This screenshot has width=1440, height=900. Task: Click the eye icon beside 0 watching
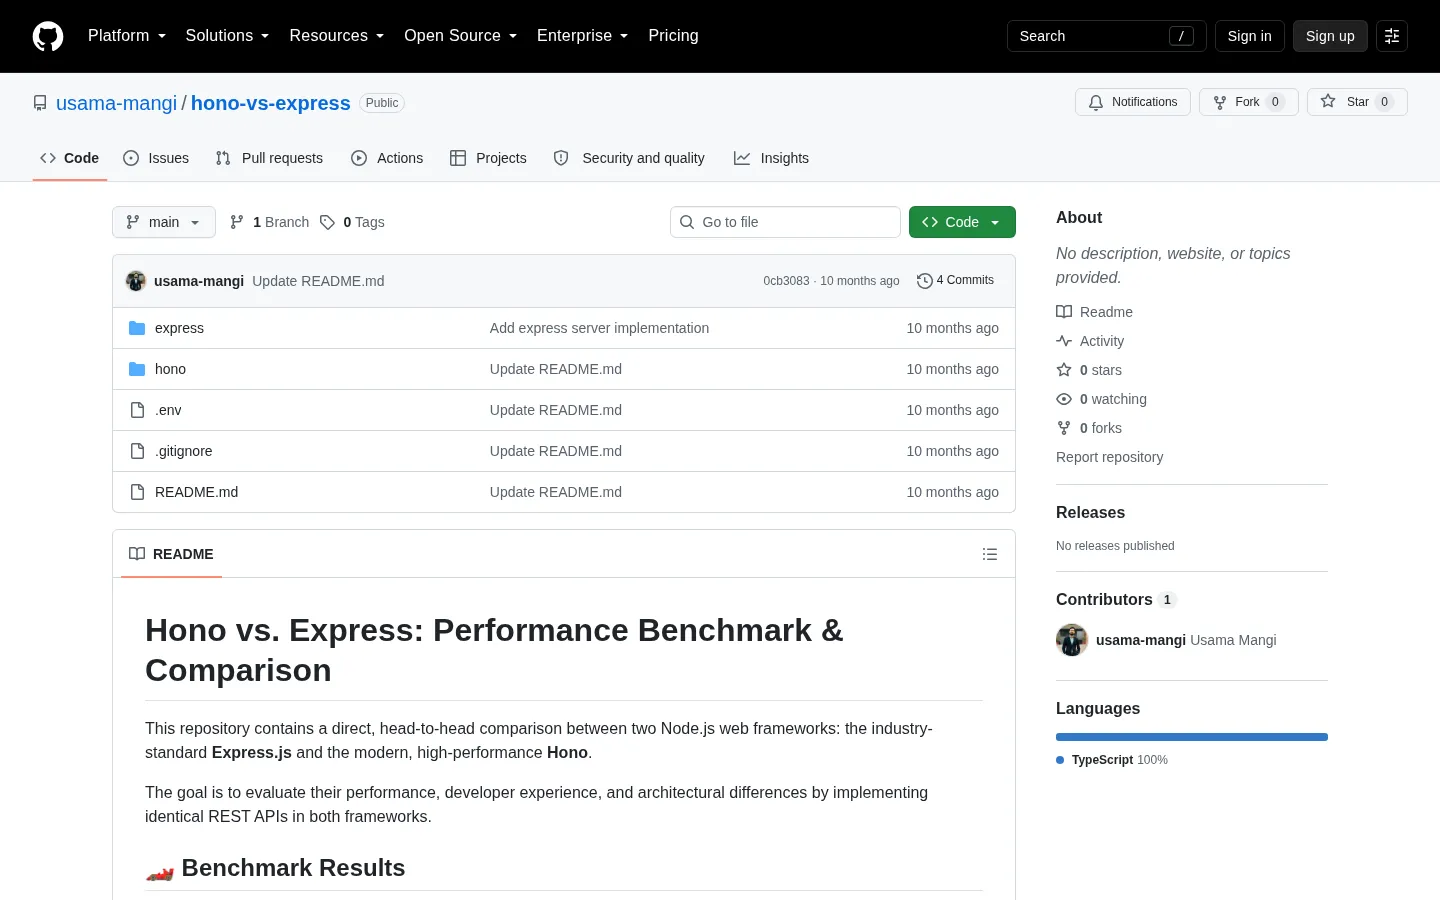coord(1064,399)
